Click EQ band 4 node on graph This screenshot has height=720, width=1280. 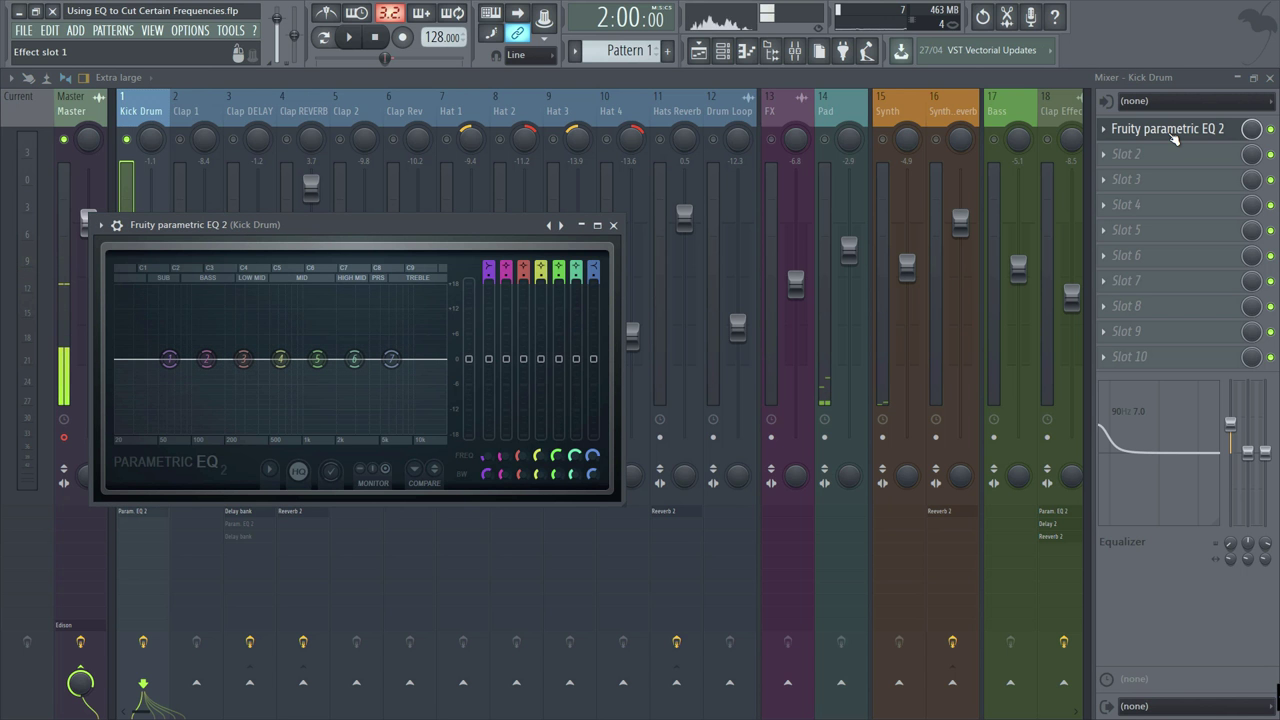click(x=280, y=359)
